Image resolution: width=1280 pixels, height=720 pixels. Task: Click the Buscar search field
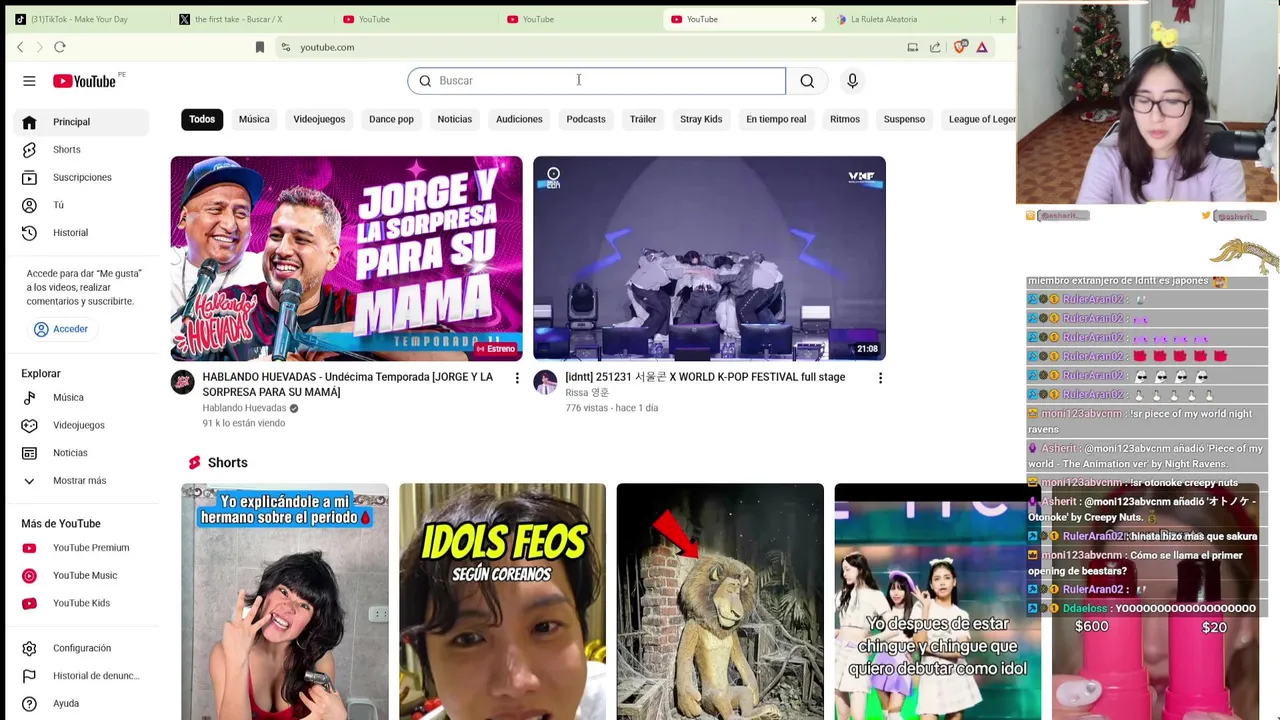pyautogui.click(x=597, y=81)
